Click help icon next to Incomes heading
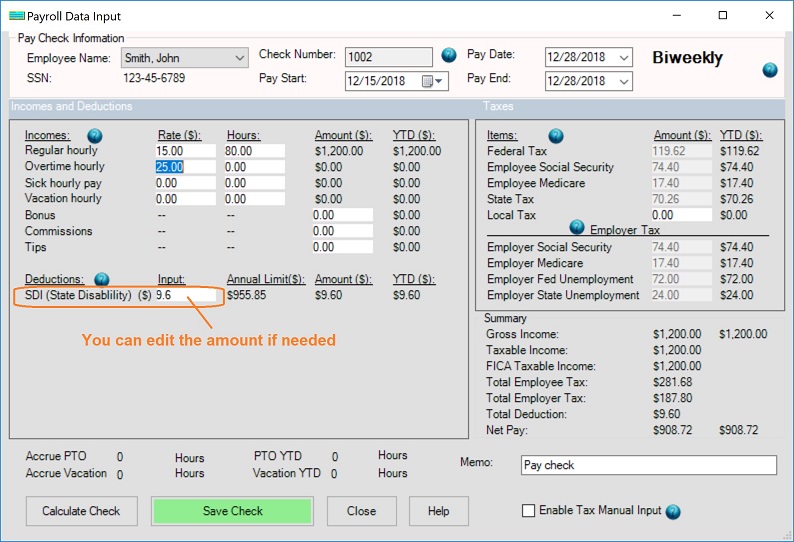The width and height of the screenshot is (794, 542). (x=94, y=135)
